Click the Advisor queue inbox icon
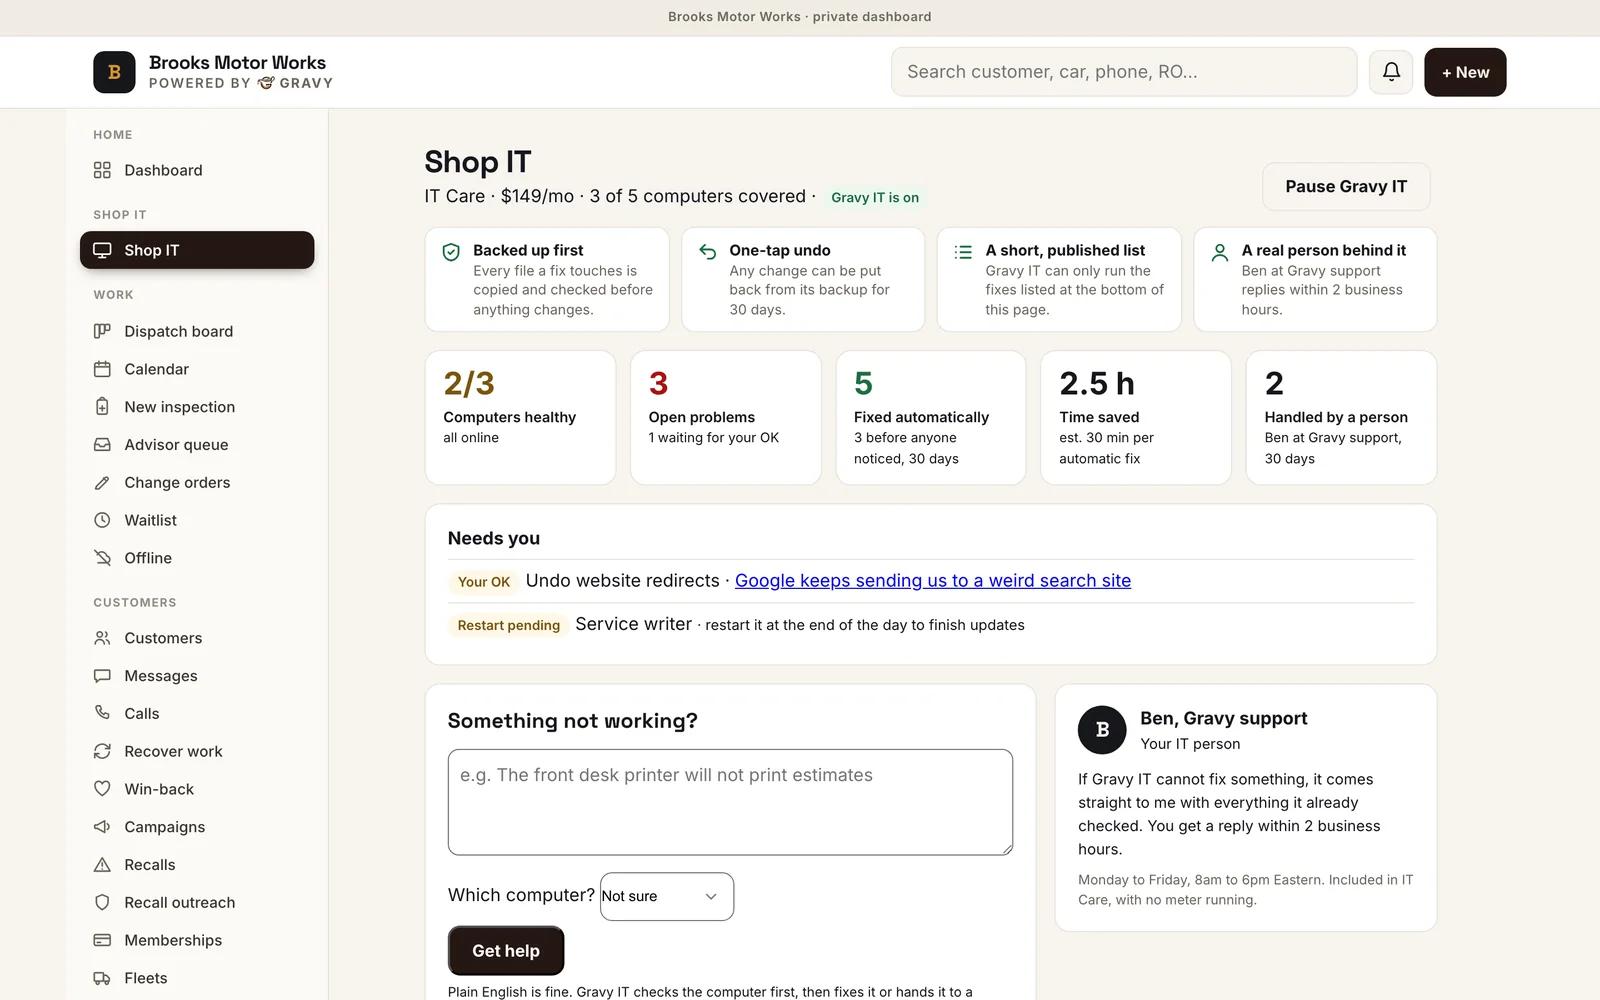This screenshot has width=1600, height=1000. 102,445
